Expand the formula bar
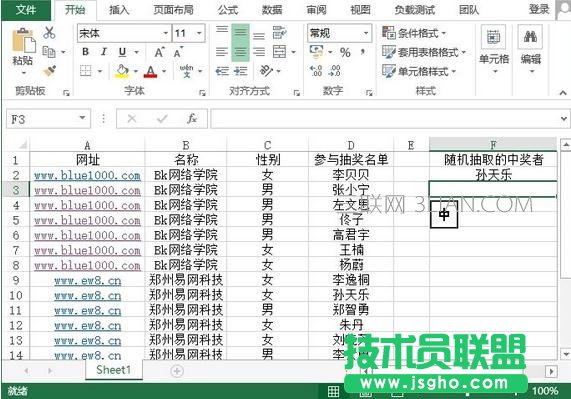 pyautogui.click(x=563, y=118)
